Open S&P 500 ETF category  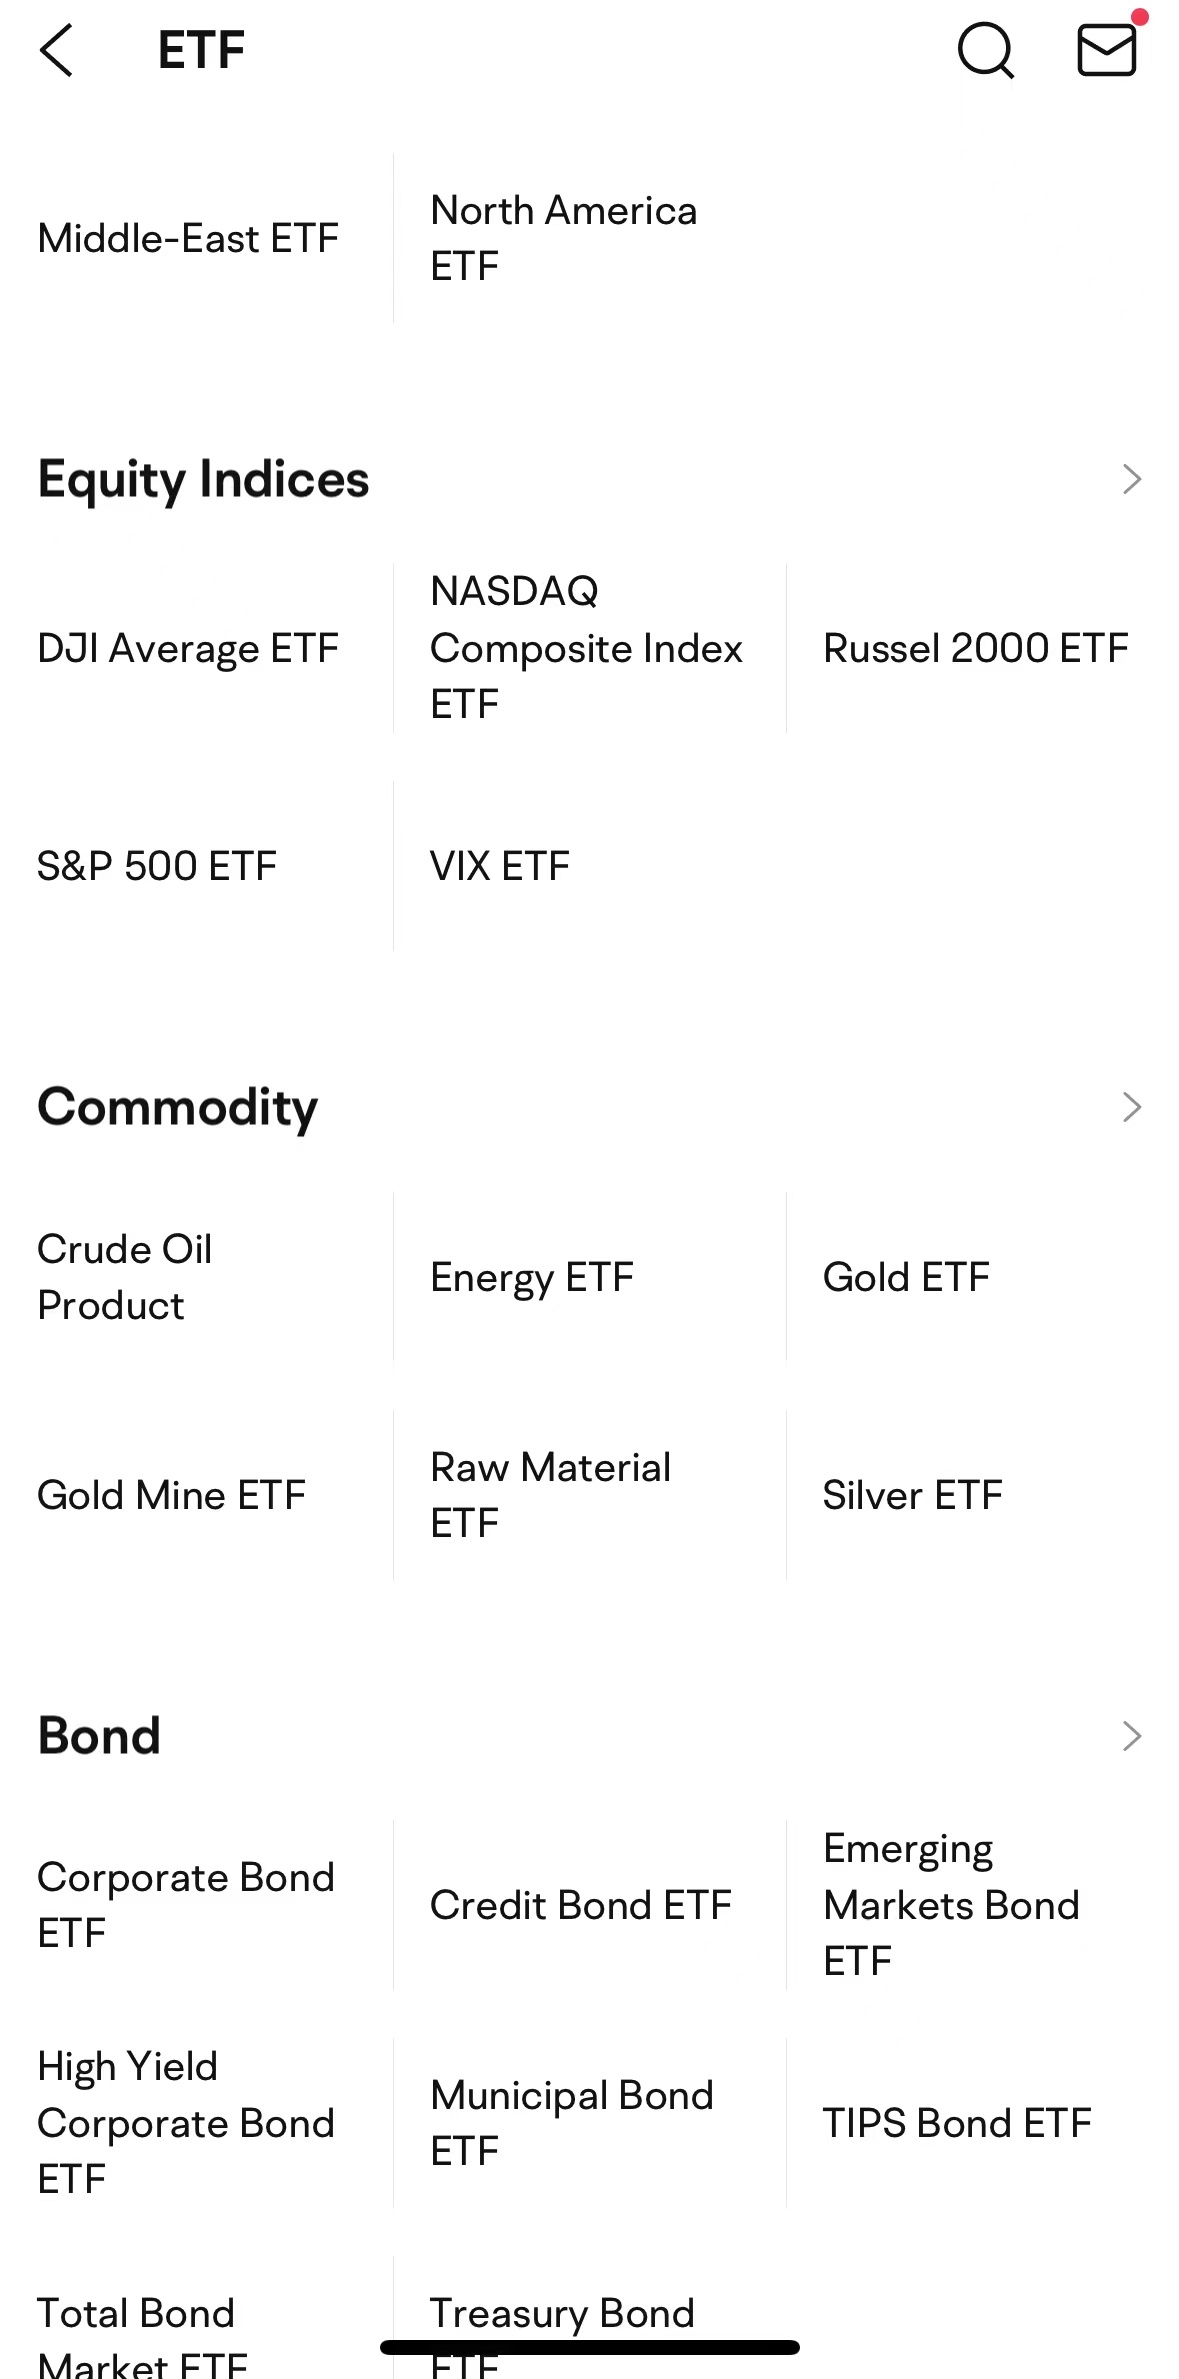pyautogui.click(x=157, y=866)
